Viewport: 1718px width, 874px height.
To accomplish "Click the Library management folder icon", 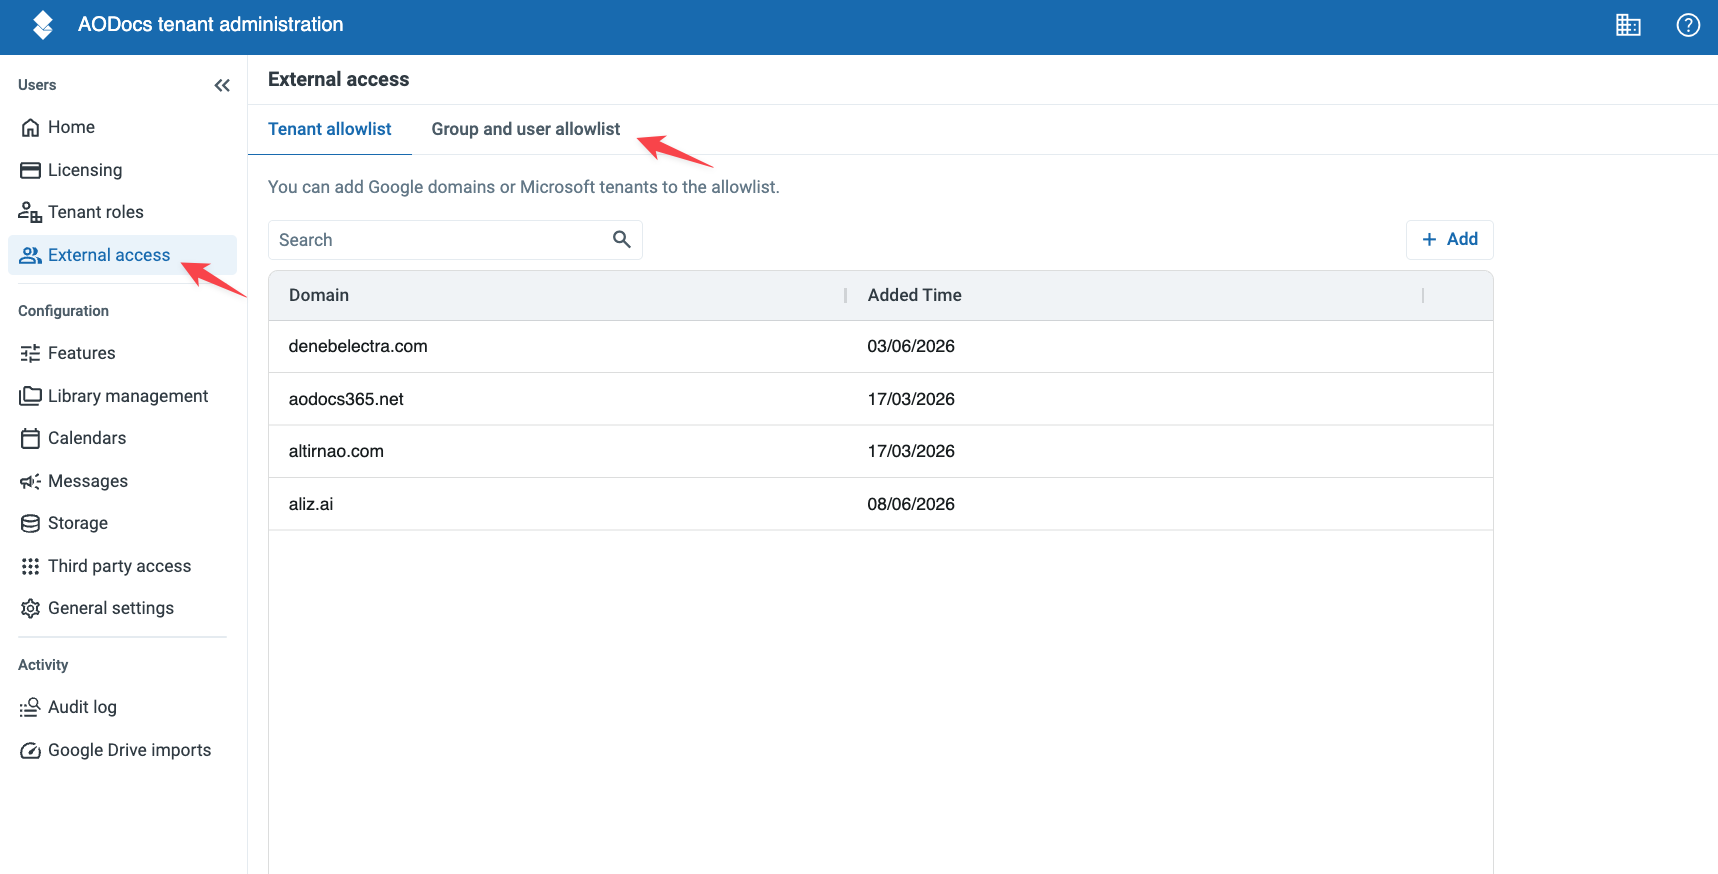I will (x=31, y=396).
